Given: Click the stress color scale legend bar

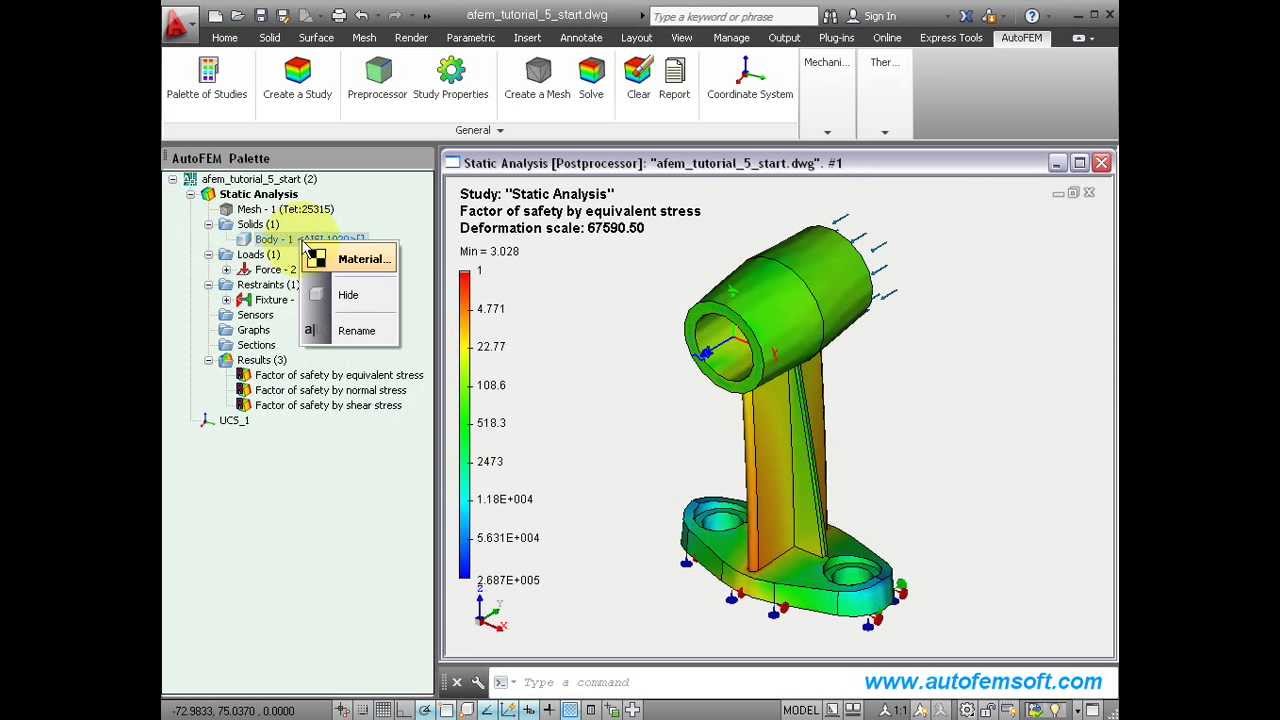Looking at the screenshot, I should pyautogui.click(x=465, y=424).
